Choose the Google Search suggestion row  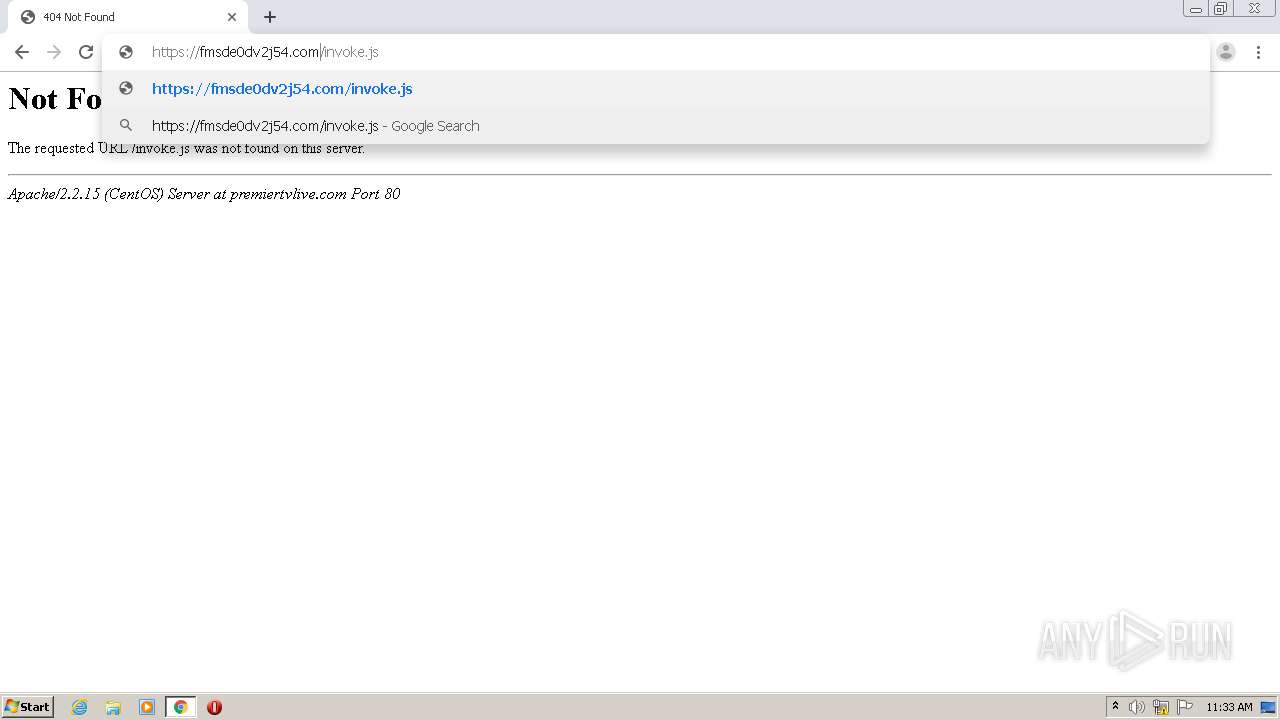pos(655,126)
